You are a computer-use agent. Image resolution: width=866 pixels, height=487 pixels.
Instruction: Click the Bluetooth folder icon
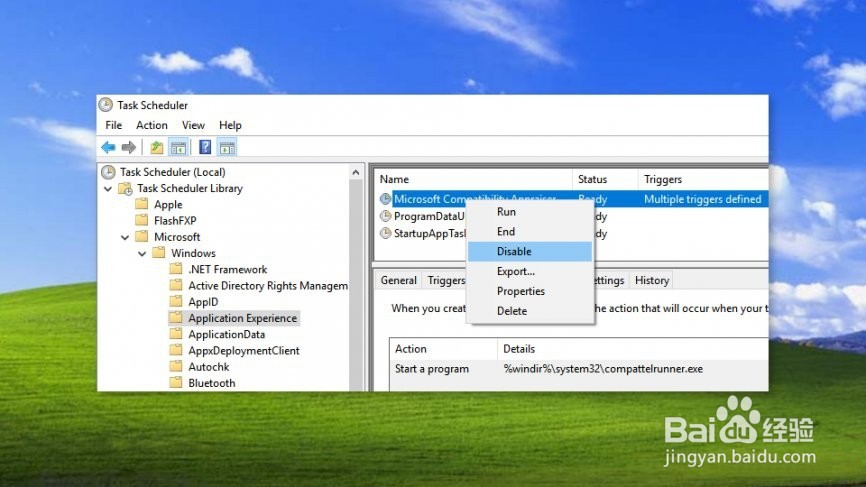(176, 383)
